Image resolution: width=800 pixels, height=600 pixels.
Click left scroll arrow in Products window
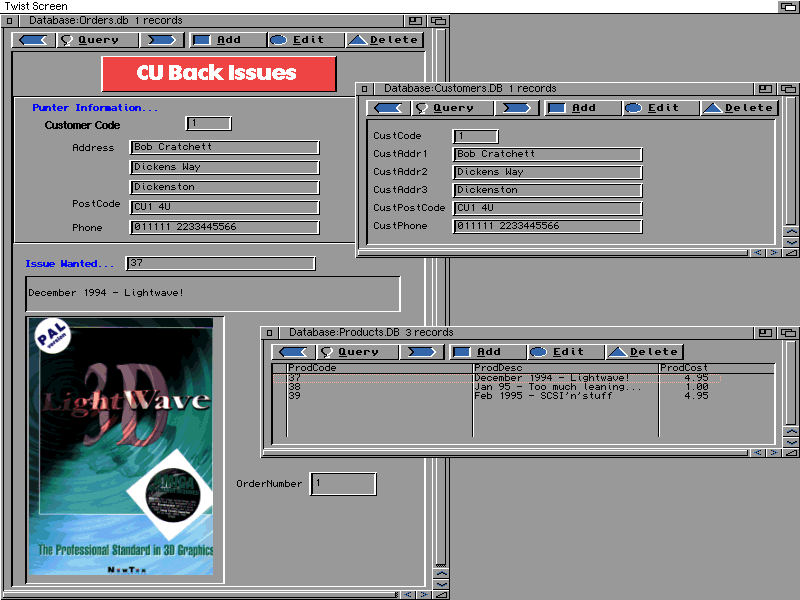758,453
